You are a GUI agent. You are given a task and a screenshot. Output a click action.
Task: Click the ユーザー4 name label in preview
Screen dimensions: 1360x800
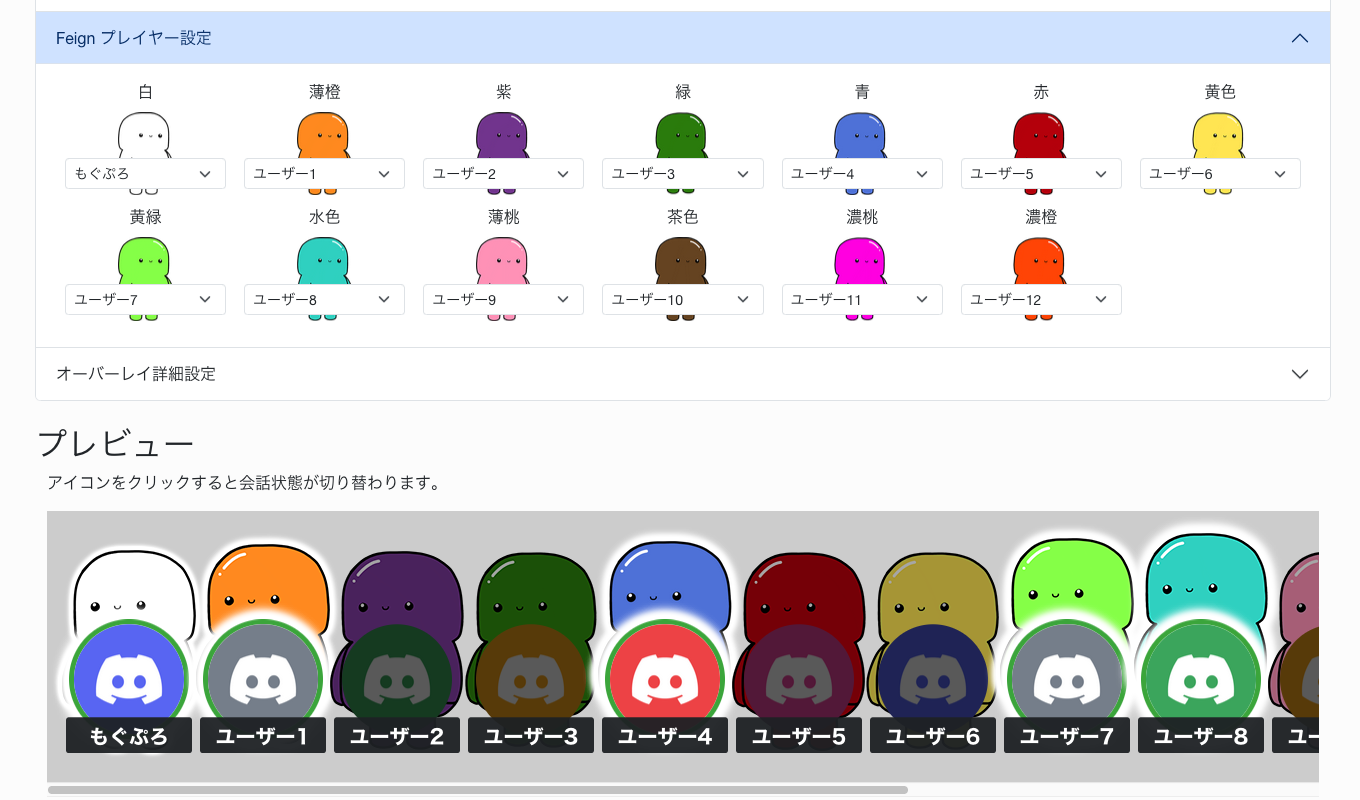click(x=665, y=737)
